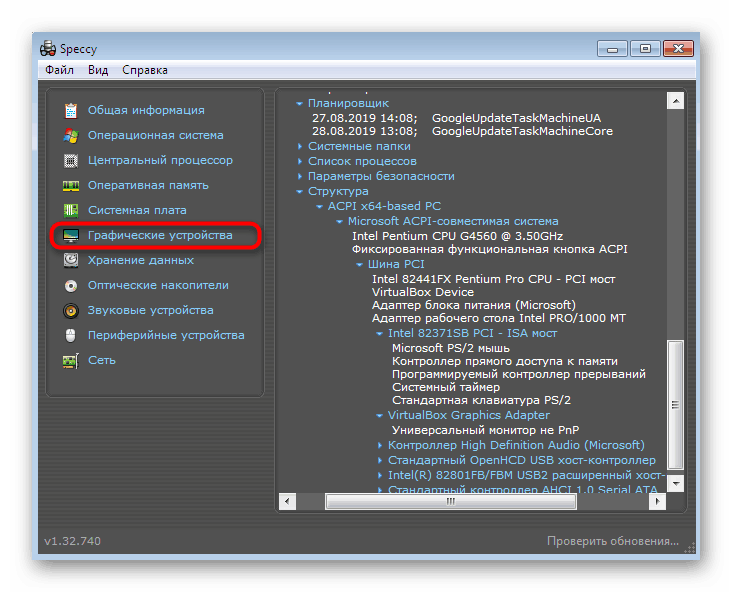Open Хранение данных section

point(141,261)
